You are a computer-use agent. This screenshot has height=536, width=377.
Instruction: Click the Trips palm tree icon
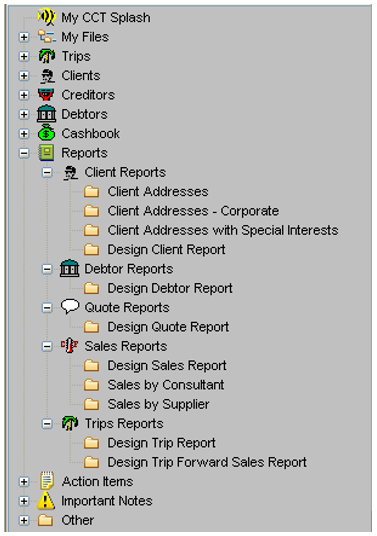(46, 56)
